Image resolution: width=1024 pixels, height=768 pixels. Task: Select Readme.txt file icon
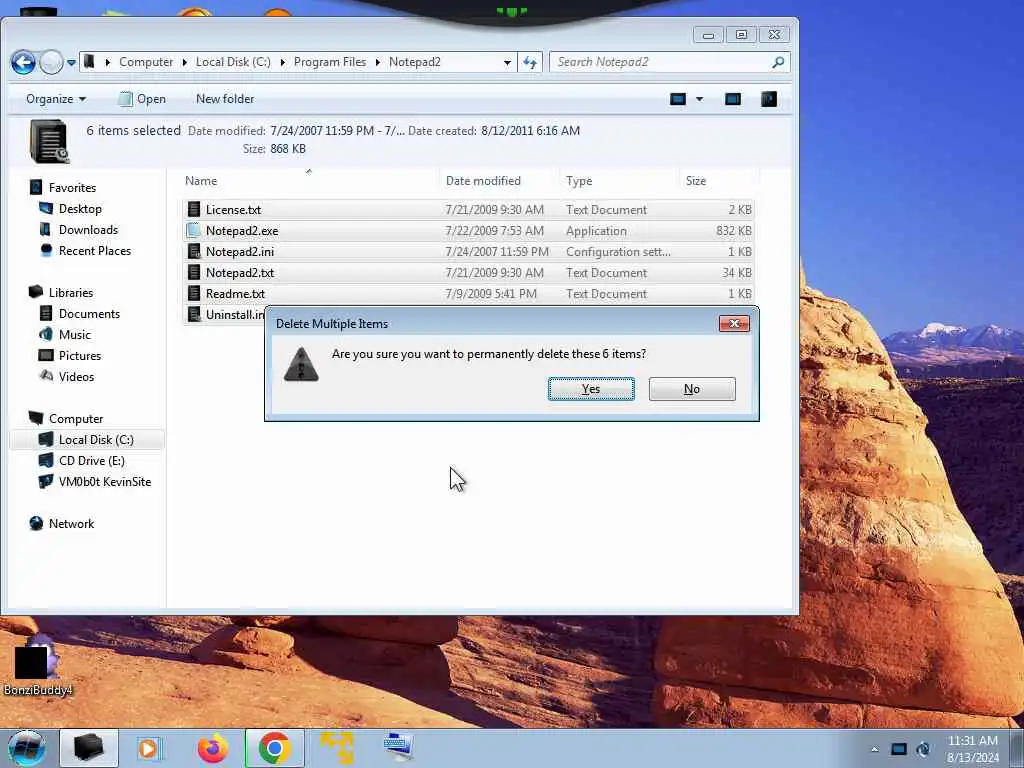click(x=193, y=293)
